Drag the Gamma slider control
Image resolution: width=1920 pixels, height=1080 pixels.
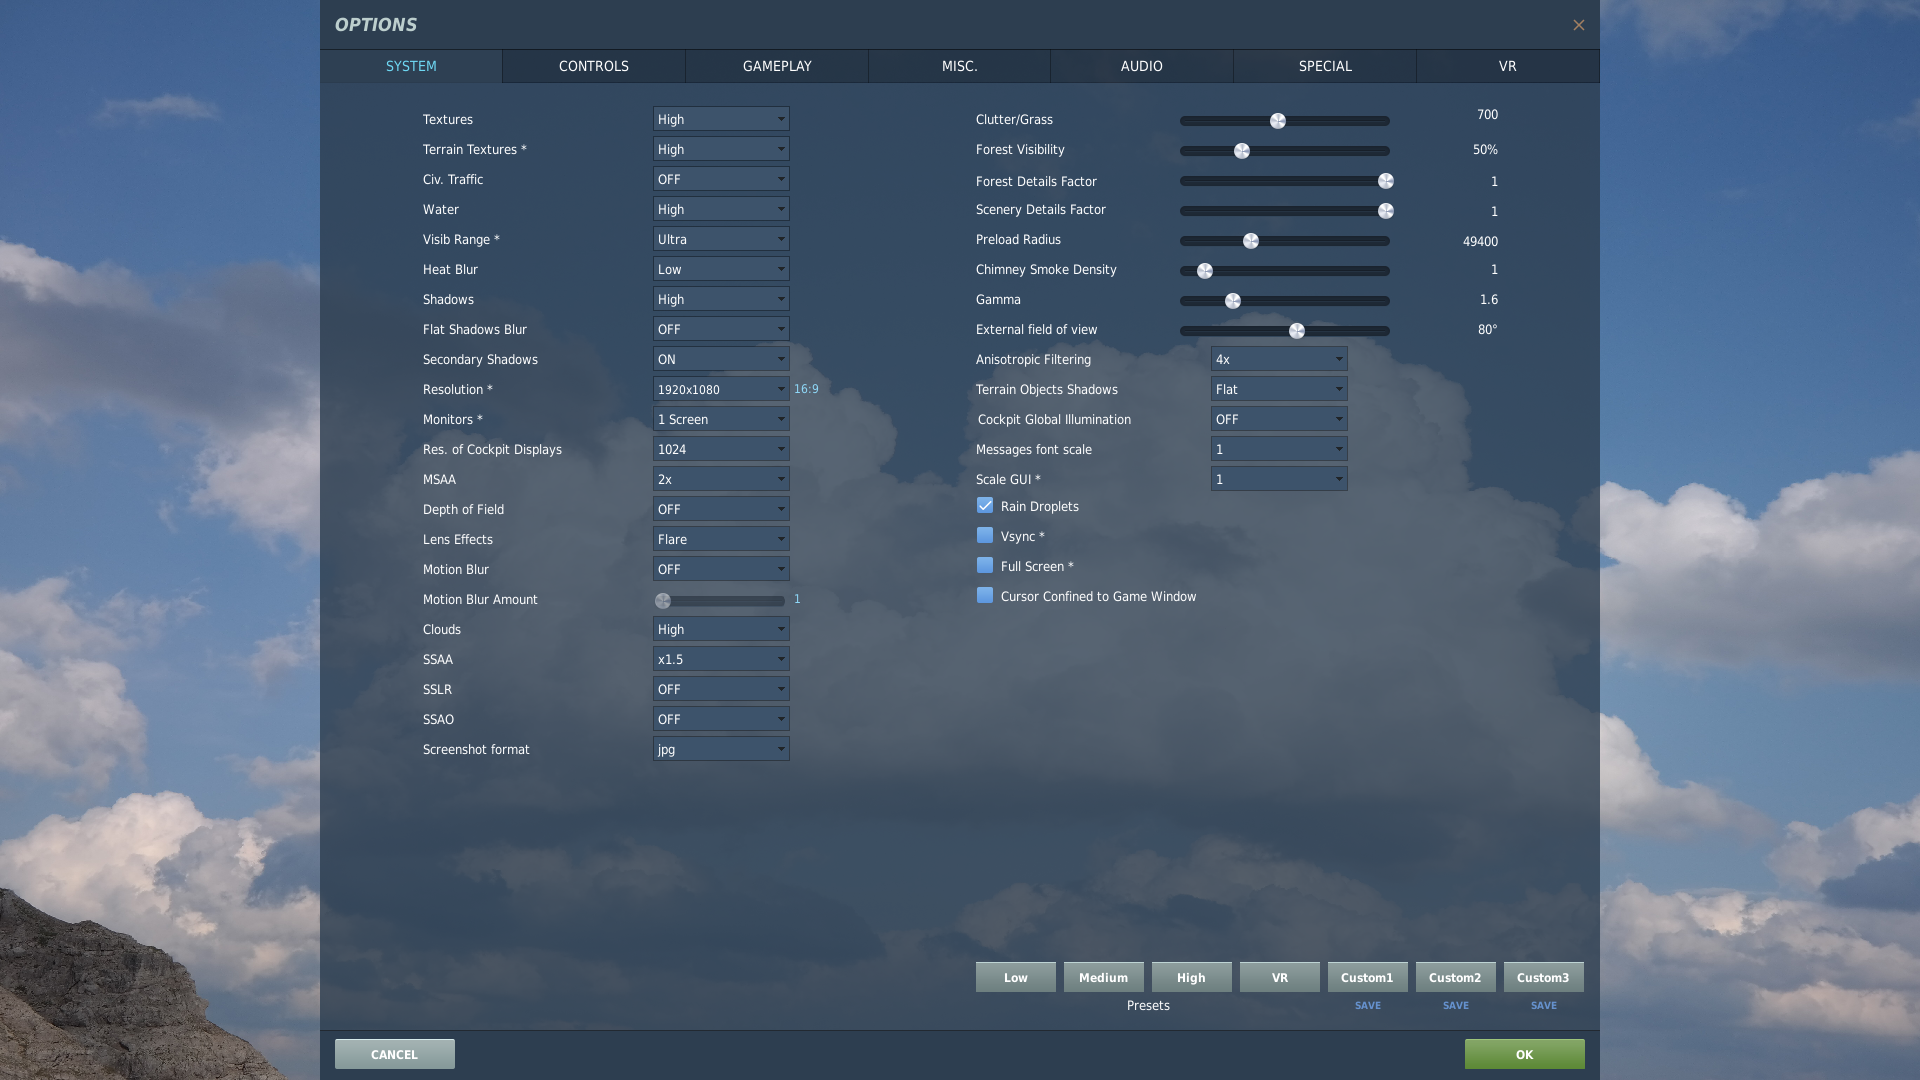pyautogui.click(x=1232, y=301)
